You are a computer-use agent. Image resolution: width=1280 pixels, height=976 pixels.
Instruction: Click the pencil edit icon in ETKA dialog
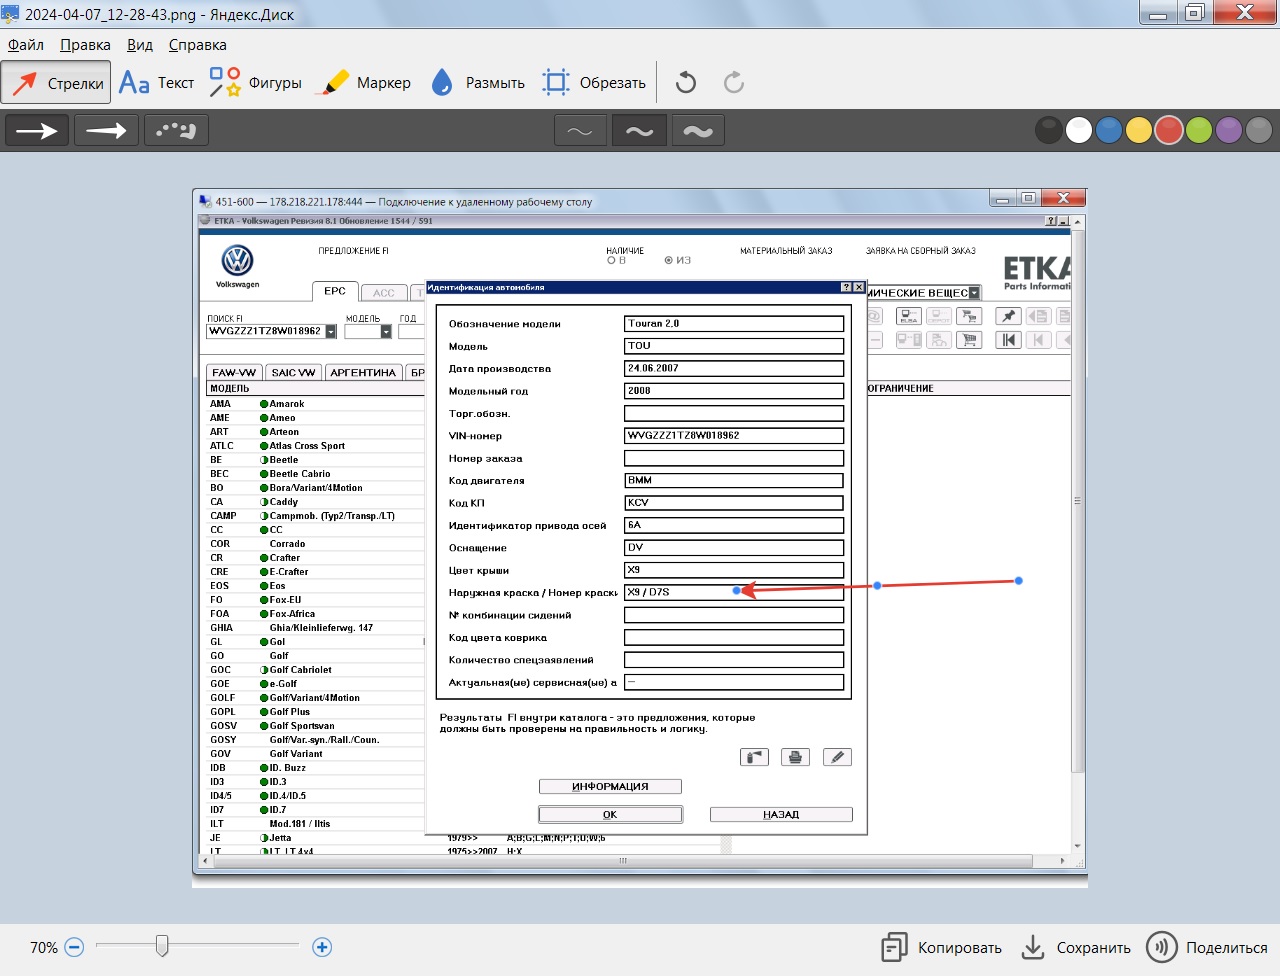click(837, 757)
